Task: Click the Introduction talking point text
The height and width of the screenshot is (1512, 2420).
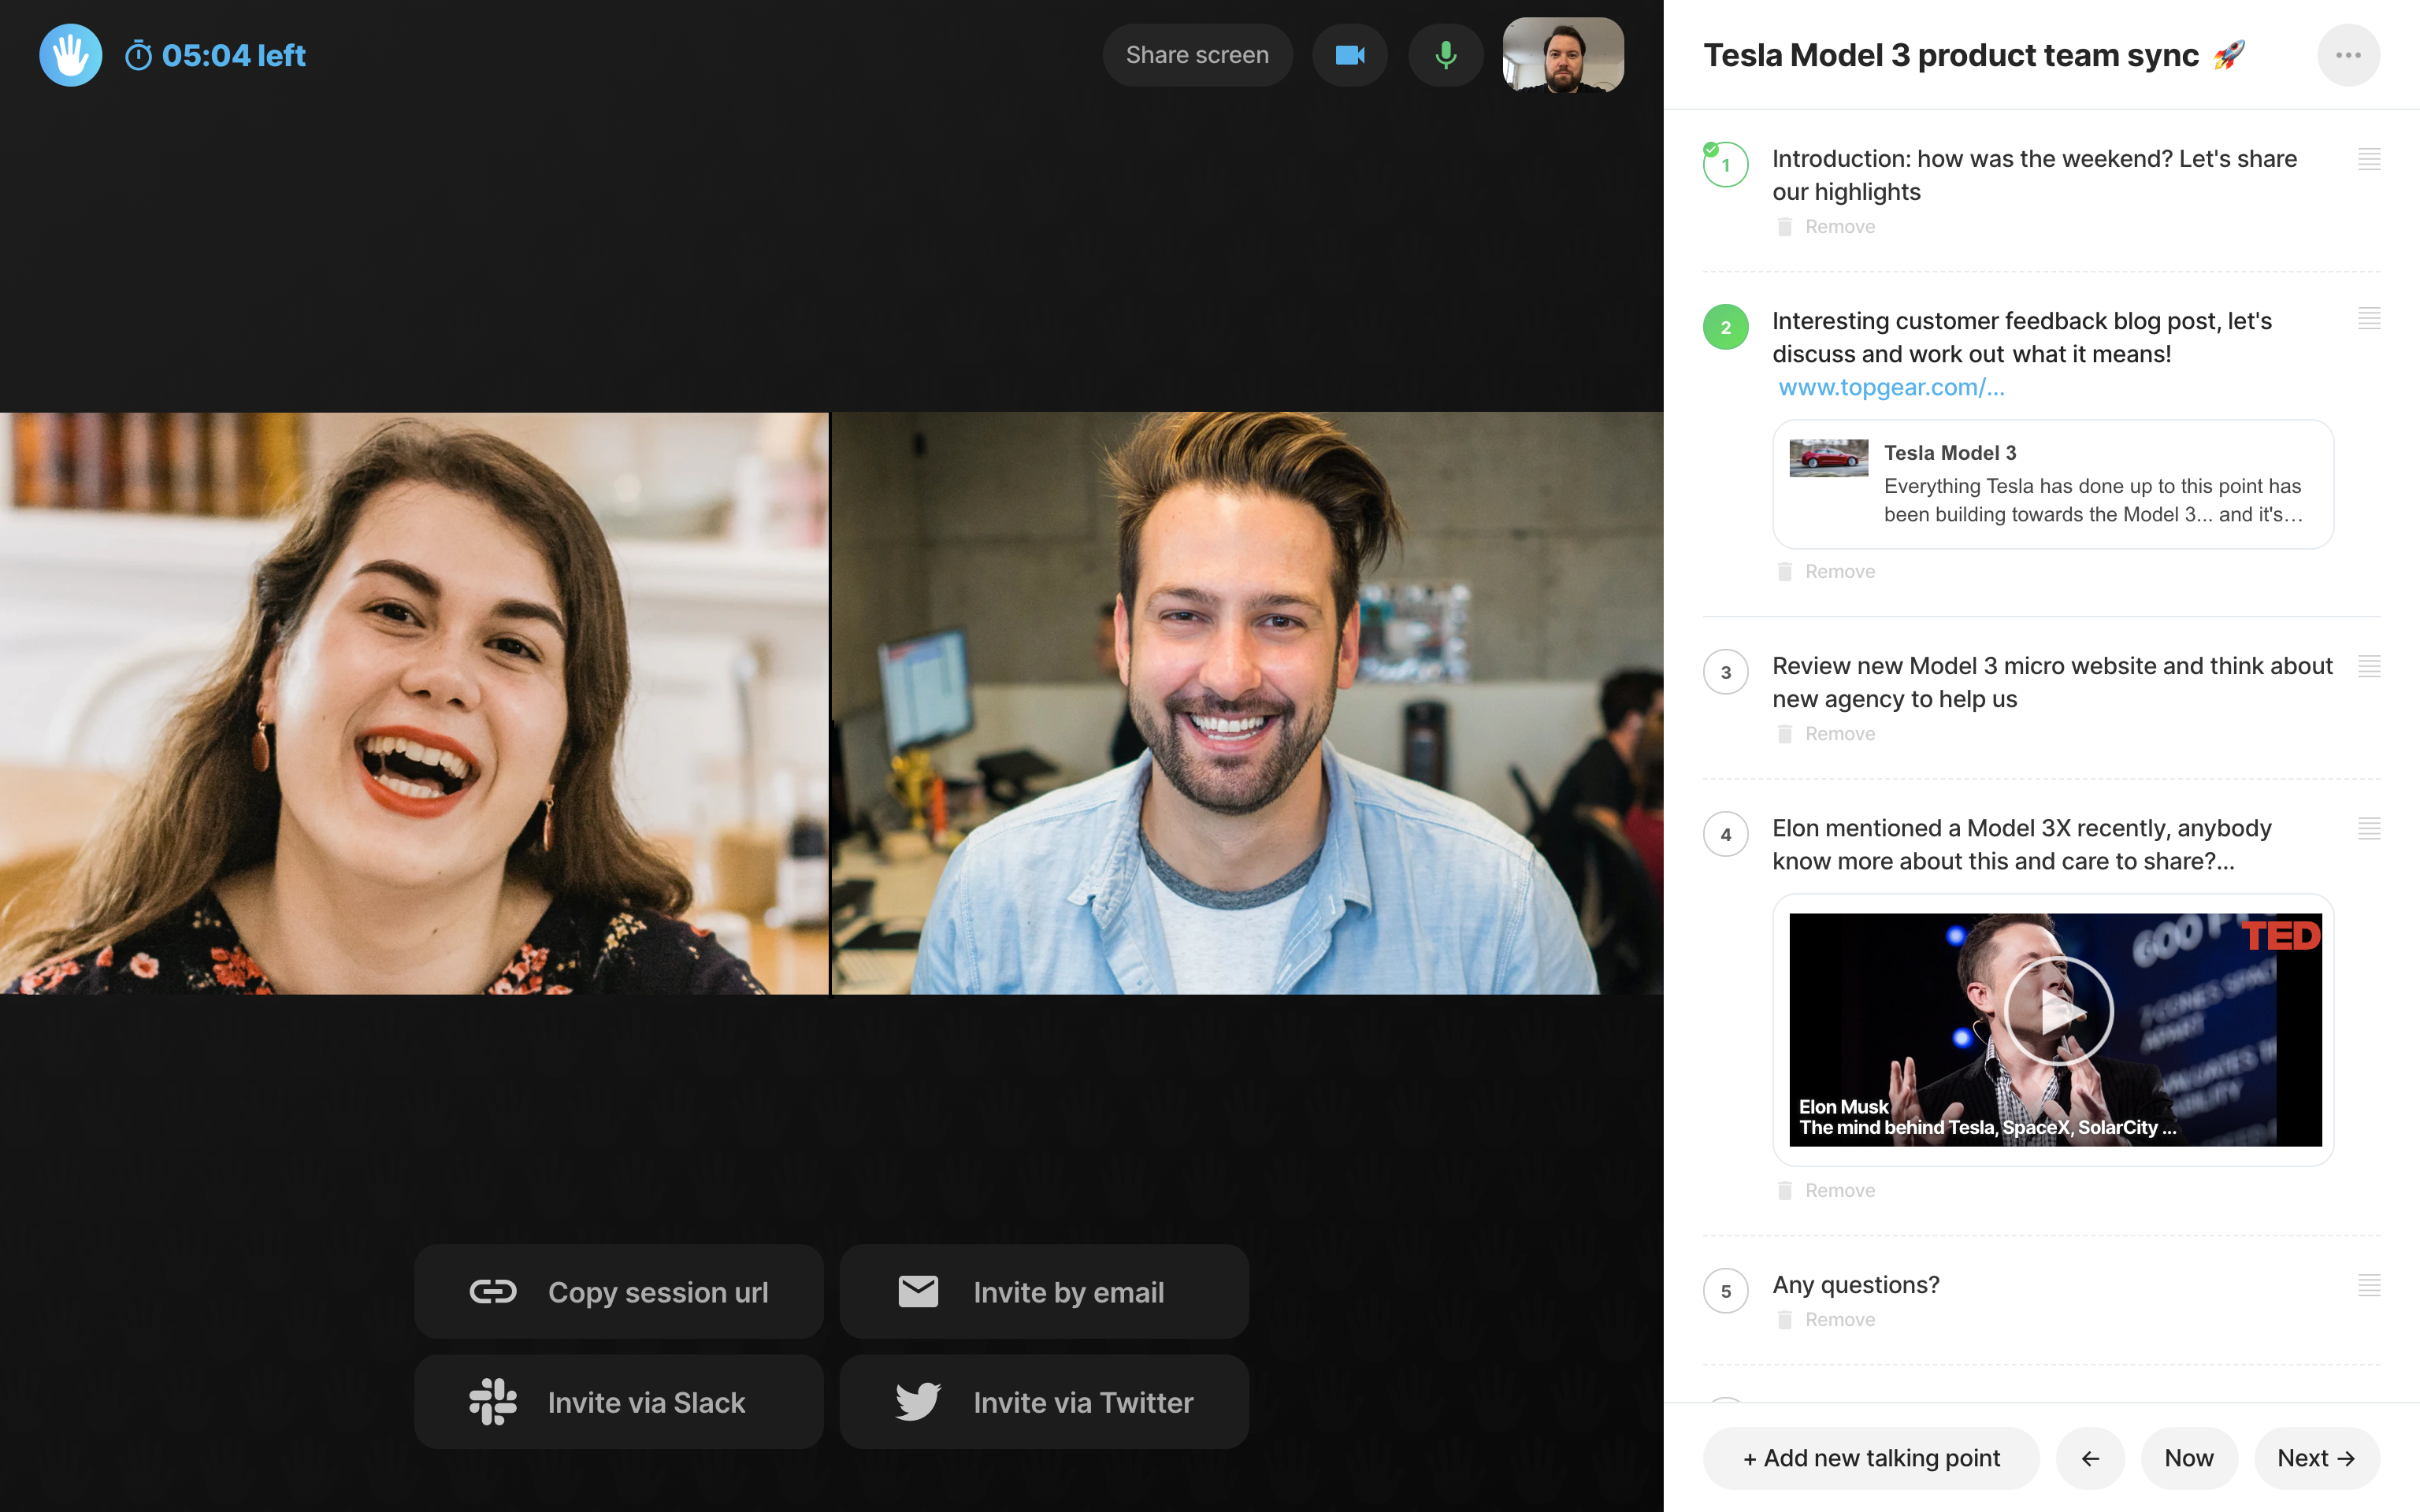Action: 2034,175
